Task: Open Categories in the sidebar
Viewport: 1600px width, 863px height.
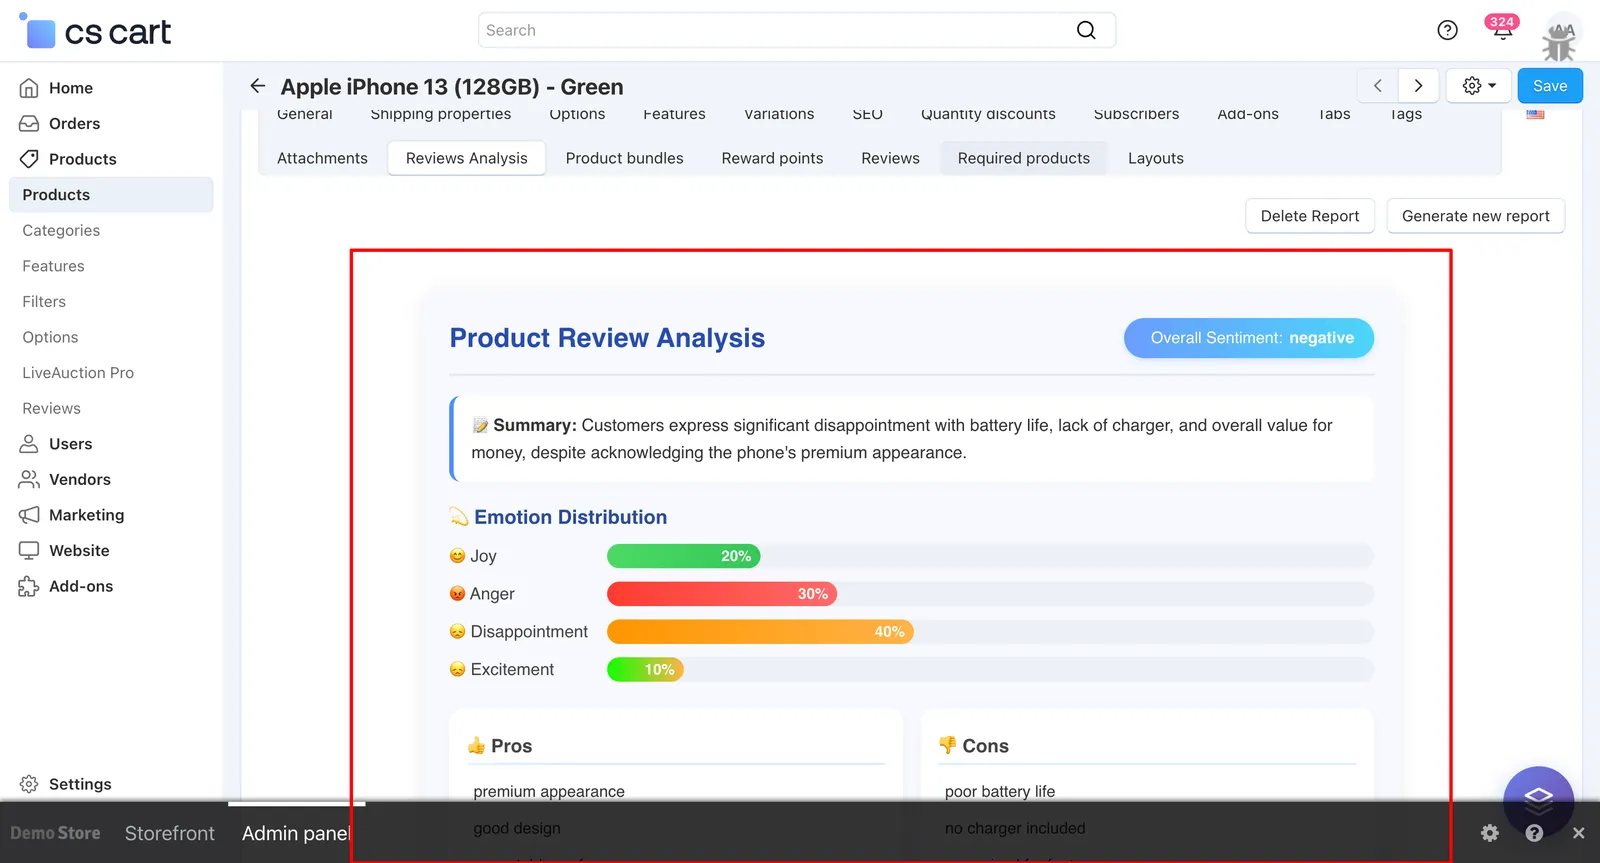Action: [61, 231]
